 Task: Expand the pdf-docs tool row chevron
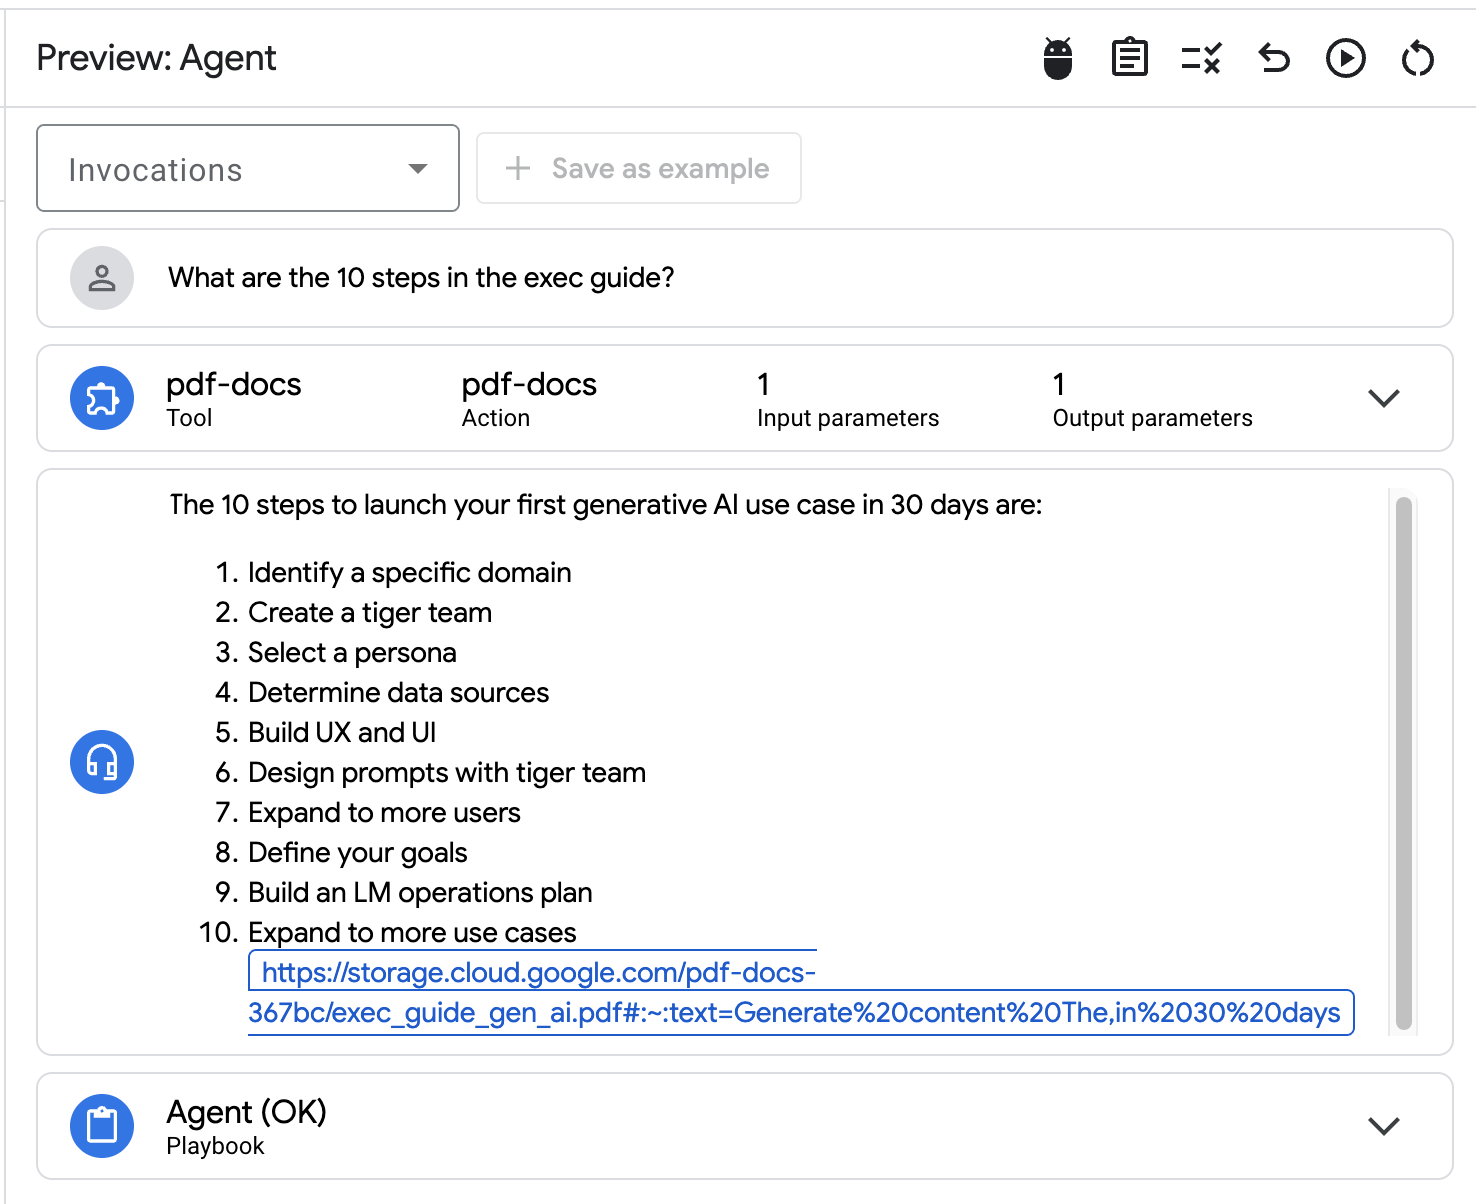click(x=1383, y=398)
